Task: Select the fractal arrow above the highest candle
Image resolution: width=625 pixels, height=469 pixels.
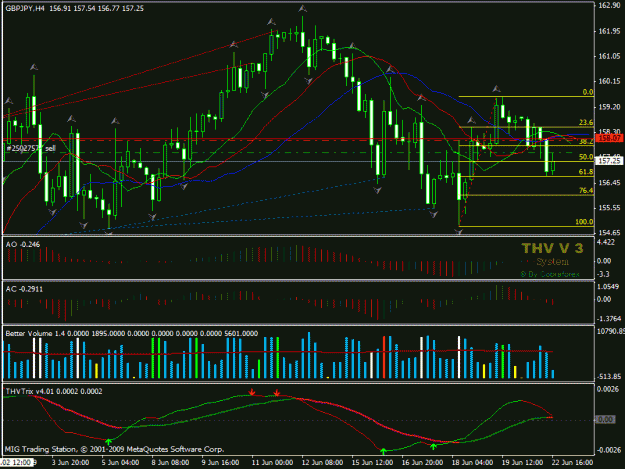Action: [303, 8]
